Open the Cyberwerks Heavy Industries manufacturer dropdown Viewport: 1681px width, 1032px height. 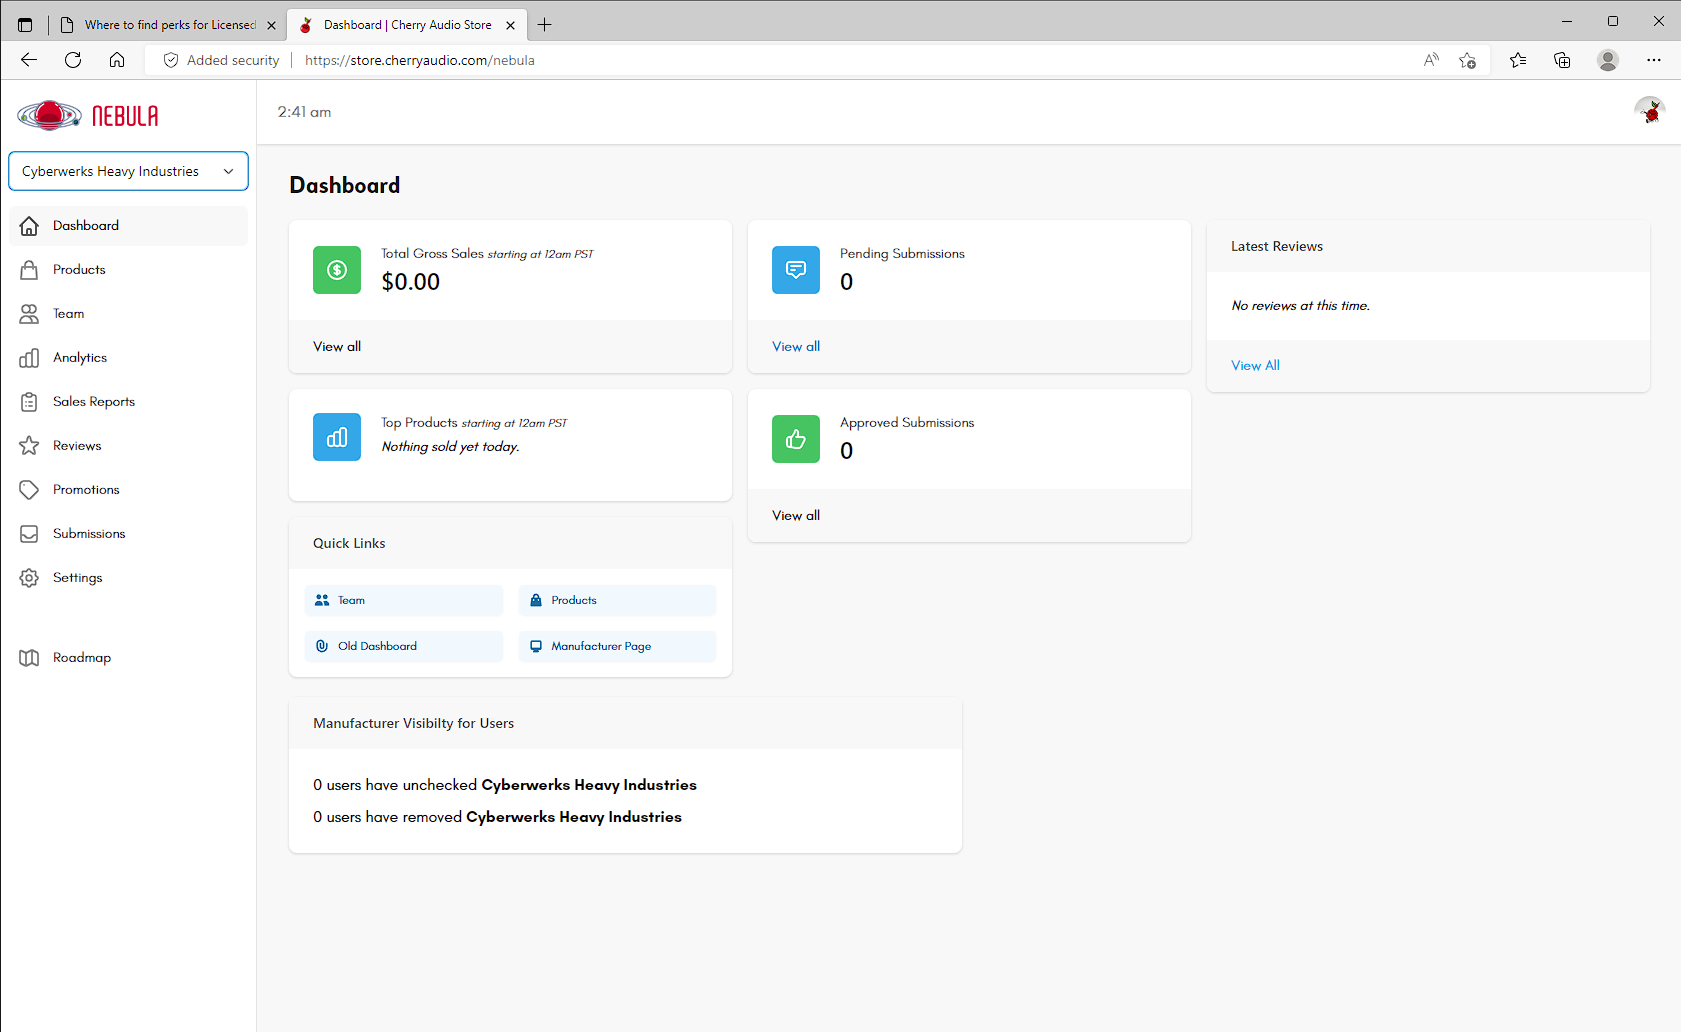128,171
